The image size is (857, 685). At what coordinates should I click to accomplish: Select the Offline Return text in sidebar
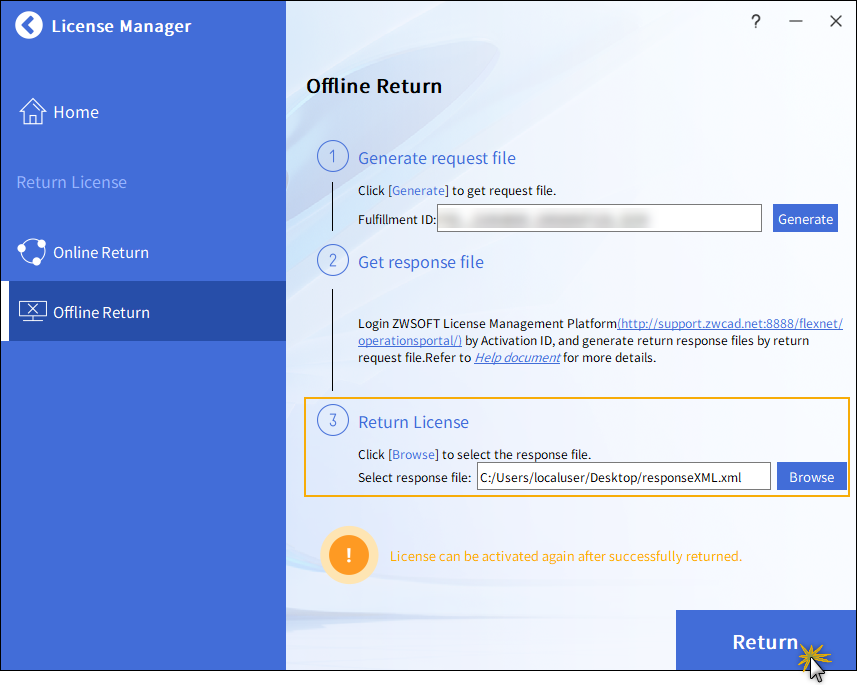(x=101, y=312)
